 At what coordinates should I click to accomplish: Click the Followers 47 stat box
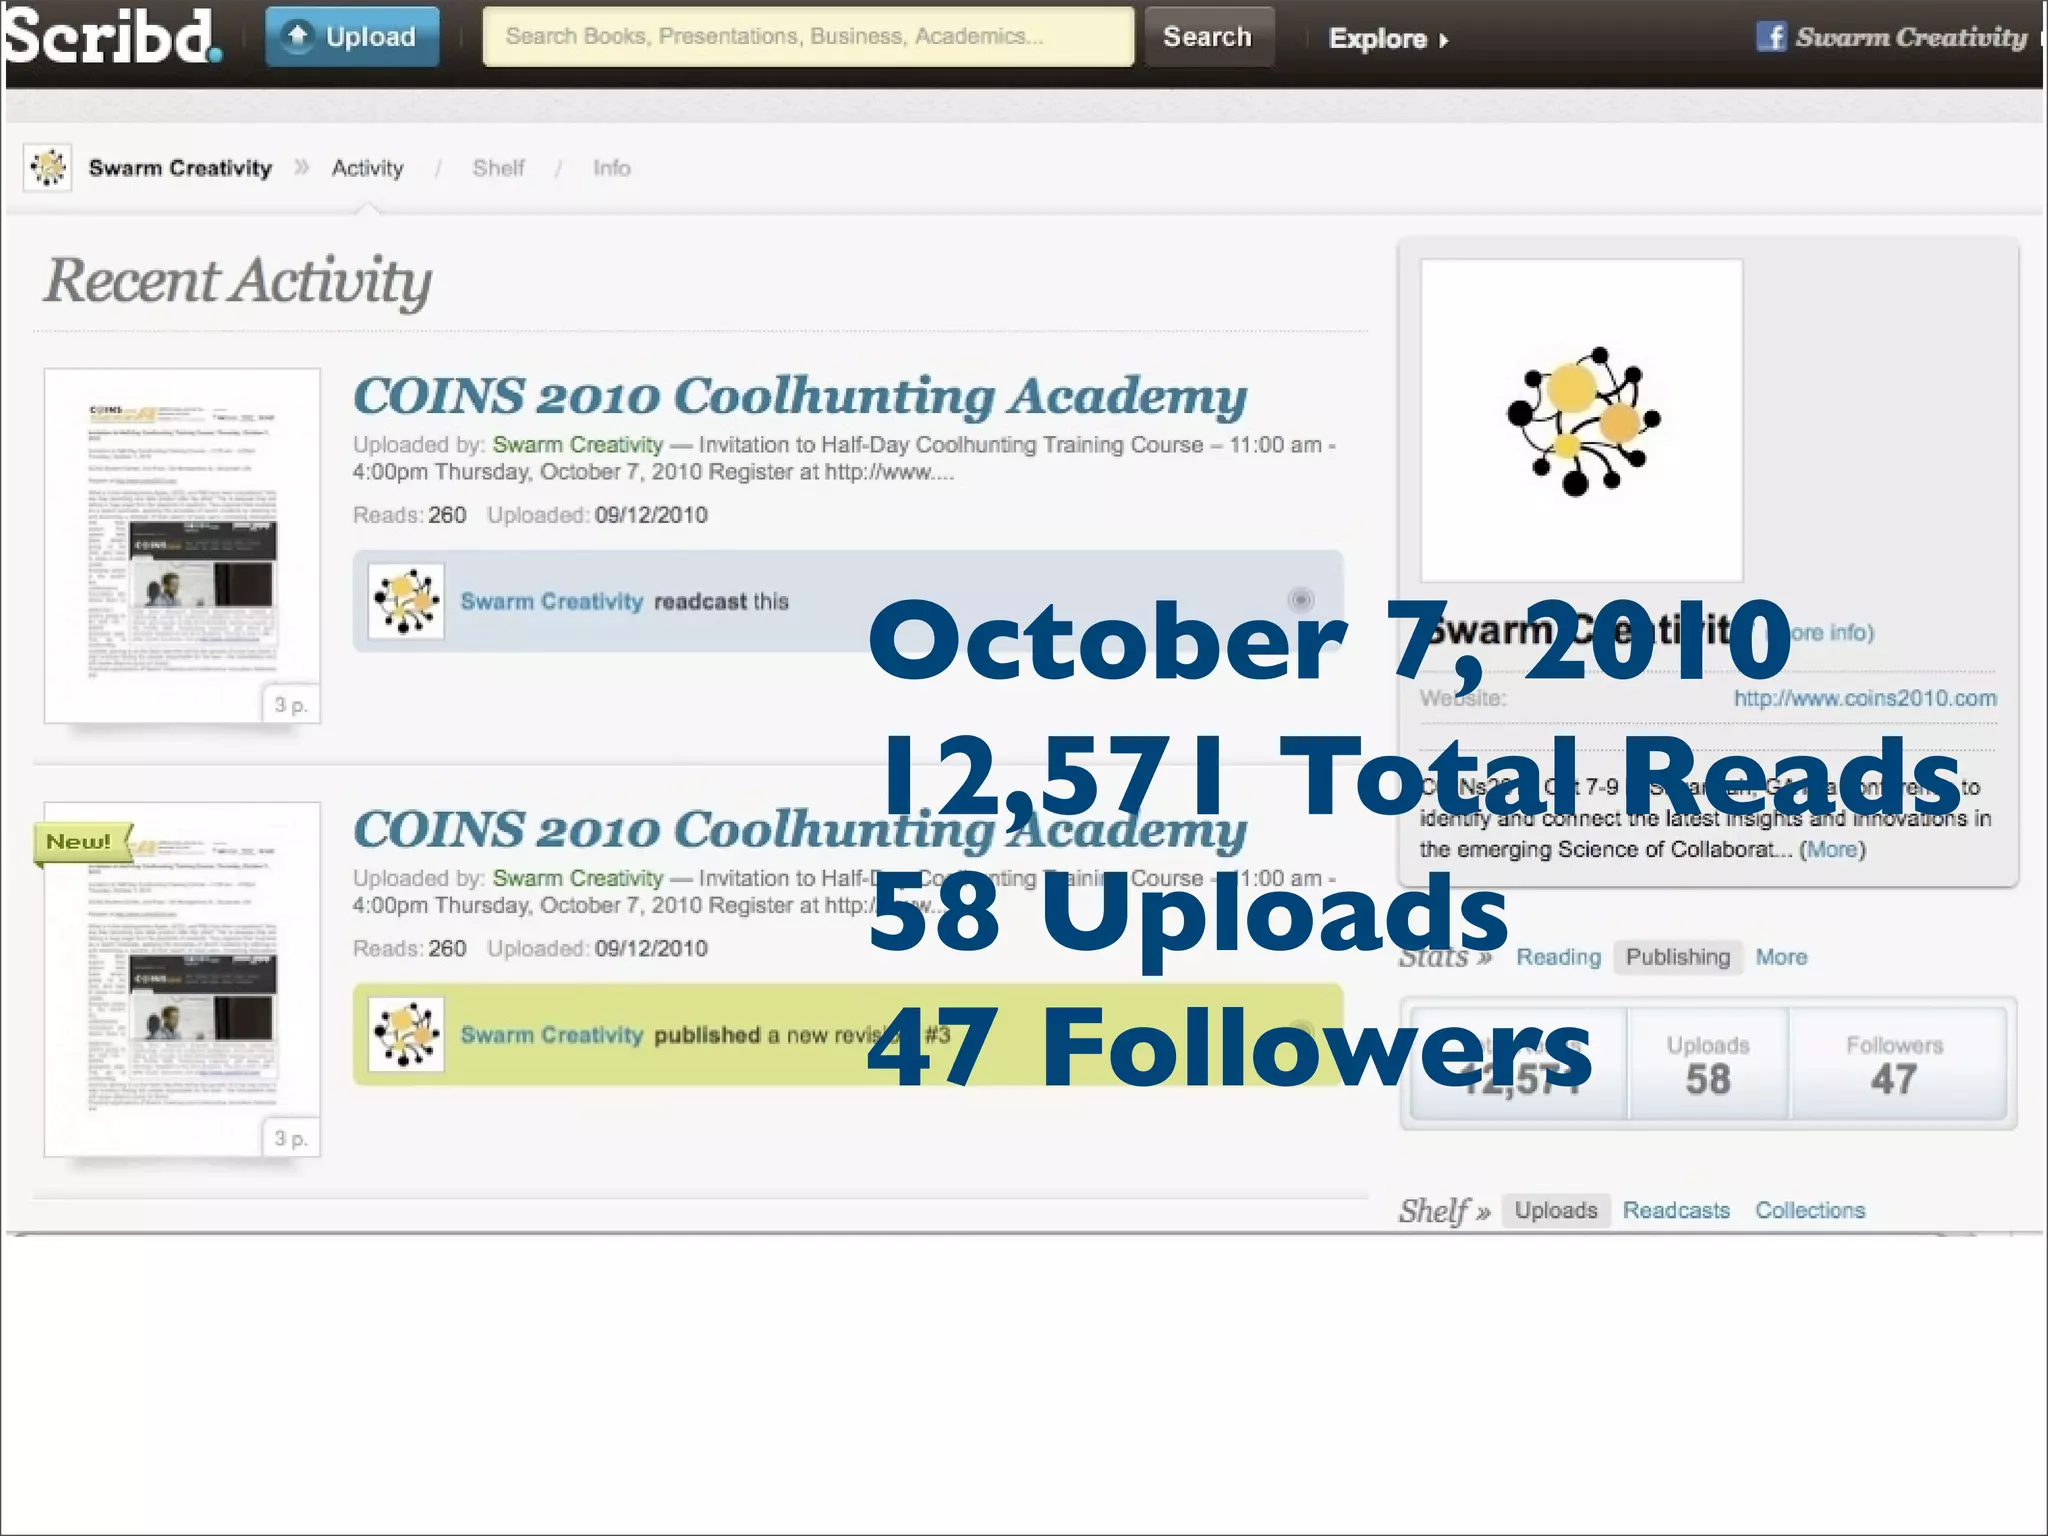[x=1896, y=1063]
